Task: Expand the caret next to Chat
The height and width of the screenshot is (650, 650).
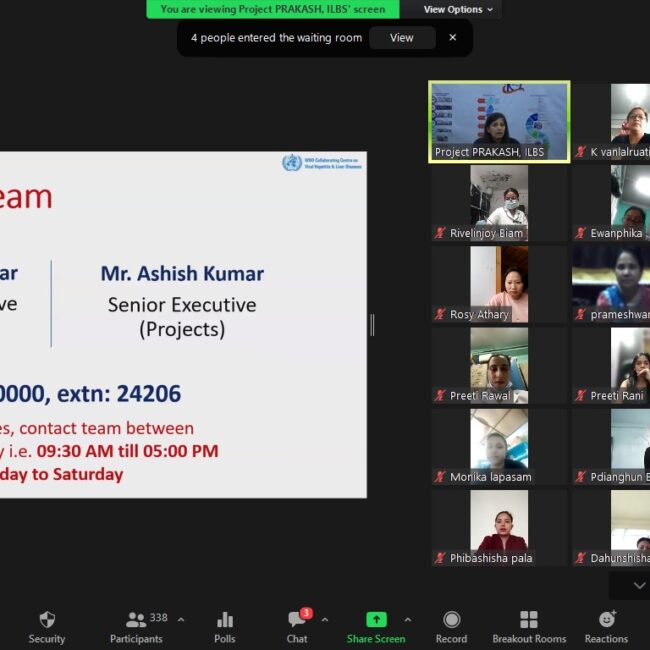Action: tap(324, 619)
